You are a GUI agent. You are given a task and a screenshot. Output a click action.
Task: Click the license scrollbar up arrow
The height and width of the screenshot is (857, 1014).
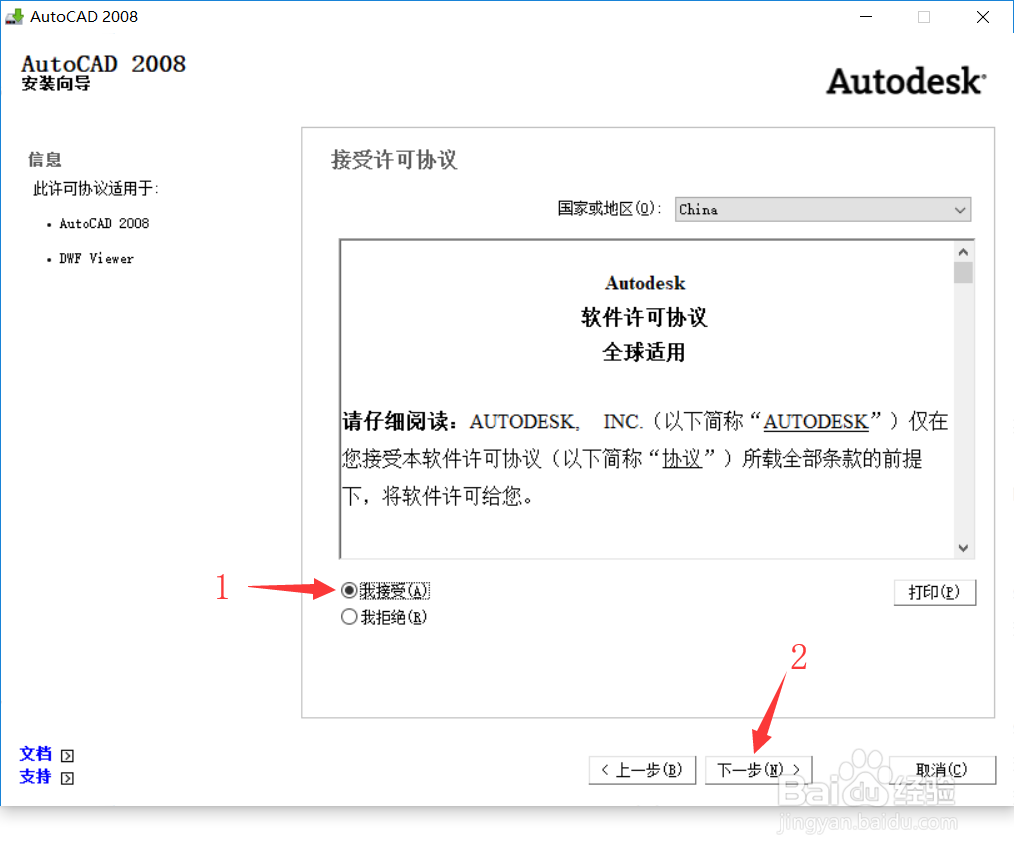point(963,252)
